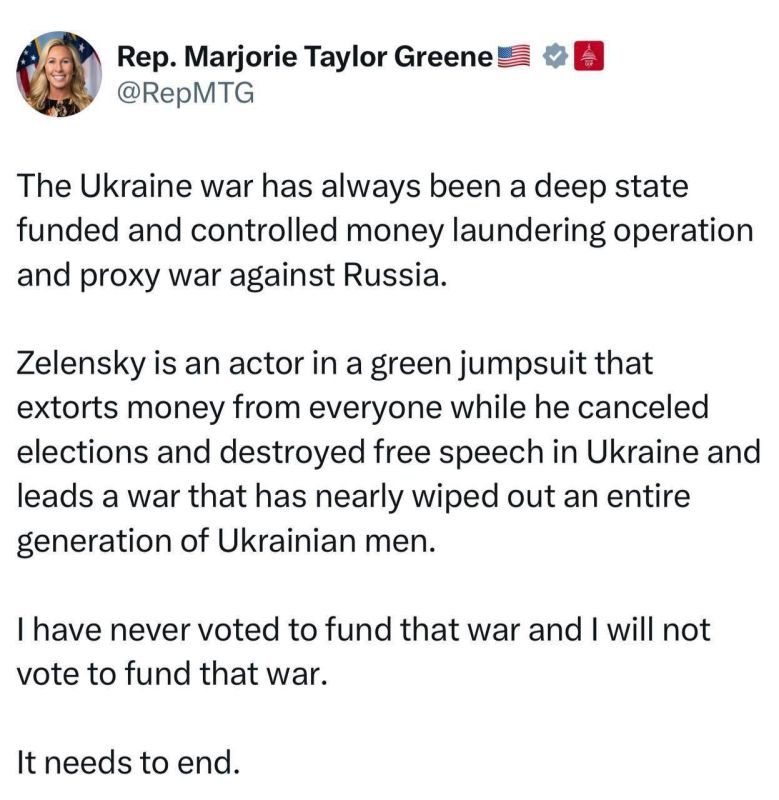Open Marjorie Taylor Greene's profile picture

click(x=59, y=74)
